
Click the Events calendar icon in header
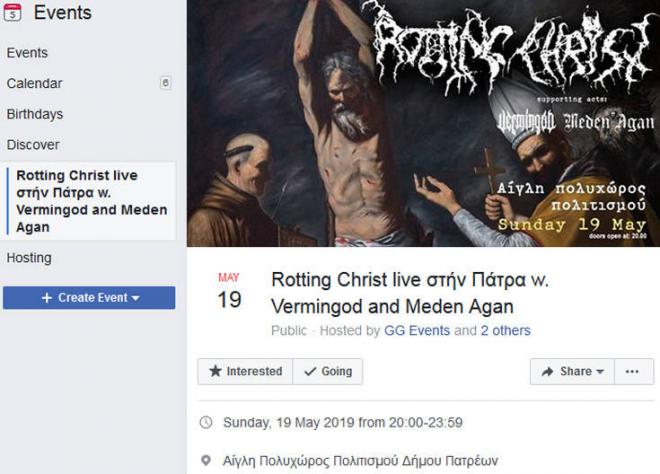tap(12, 12)
